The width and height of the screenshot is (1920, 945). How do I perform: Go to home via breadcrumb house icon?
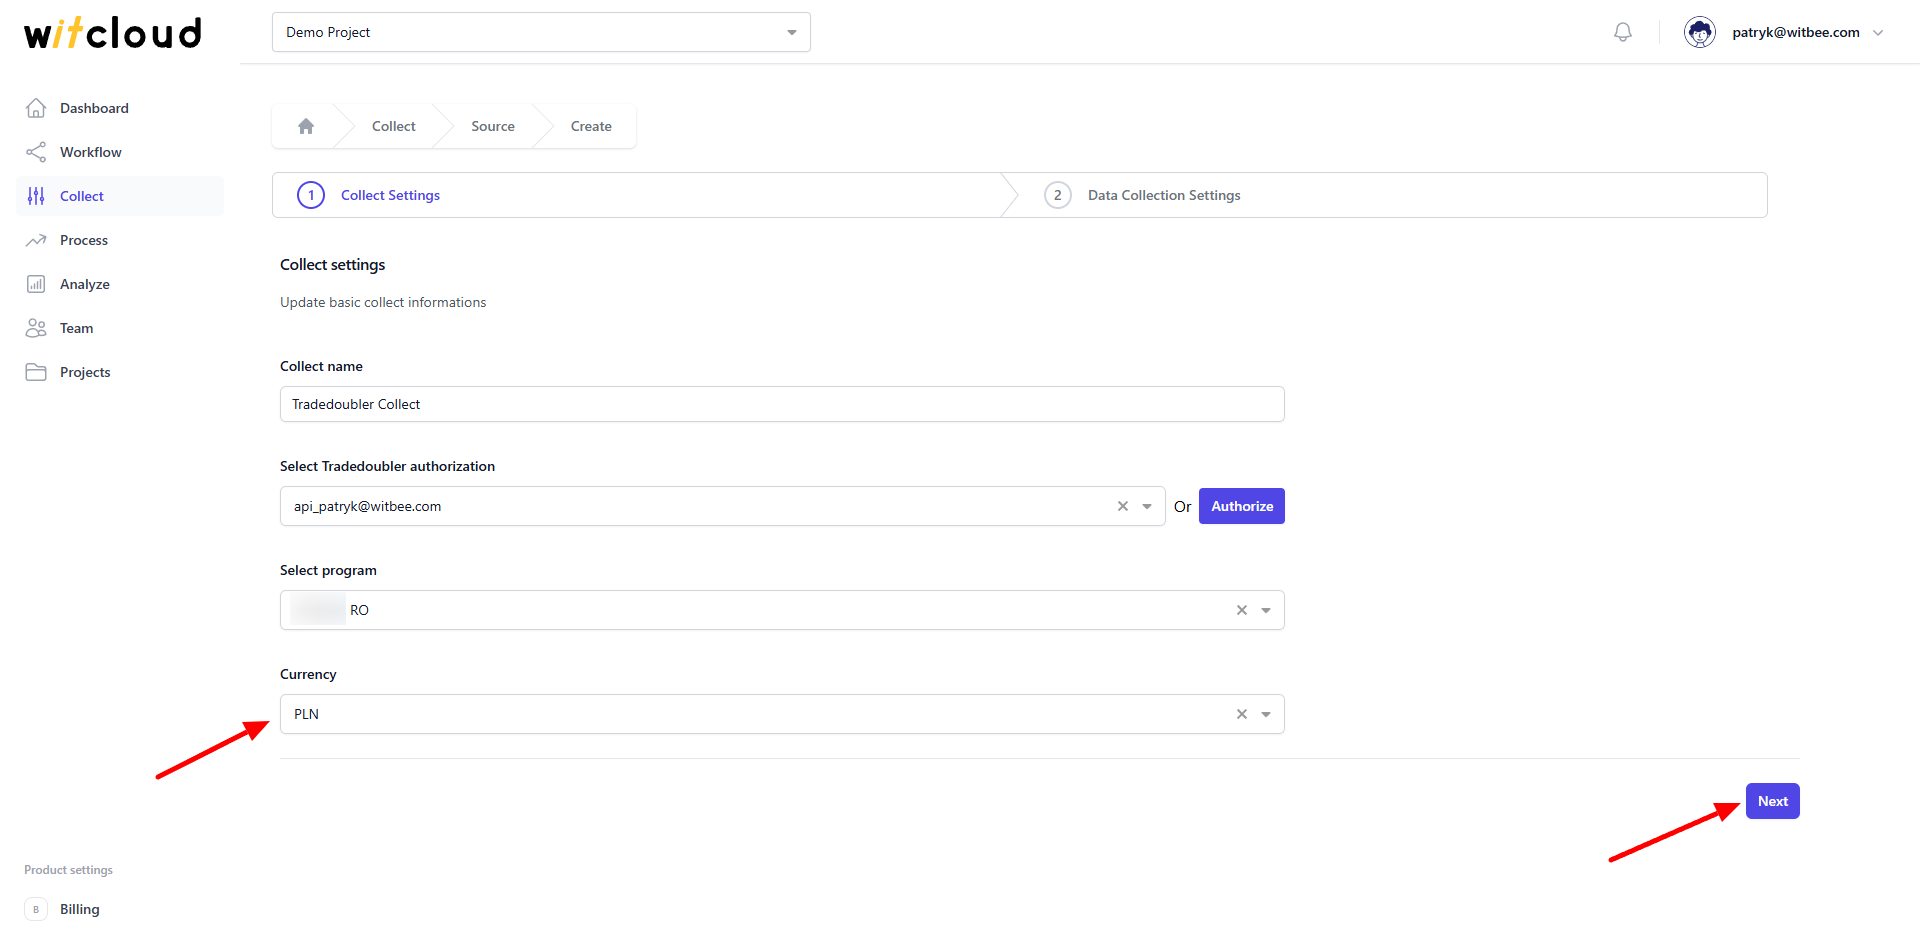coord(306,126)
